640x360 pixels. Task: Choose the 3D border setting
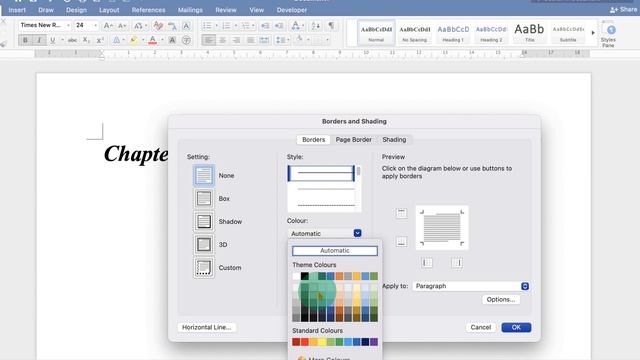204,244
